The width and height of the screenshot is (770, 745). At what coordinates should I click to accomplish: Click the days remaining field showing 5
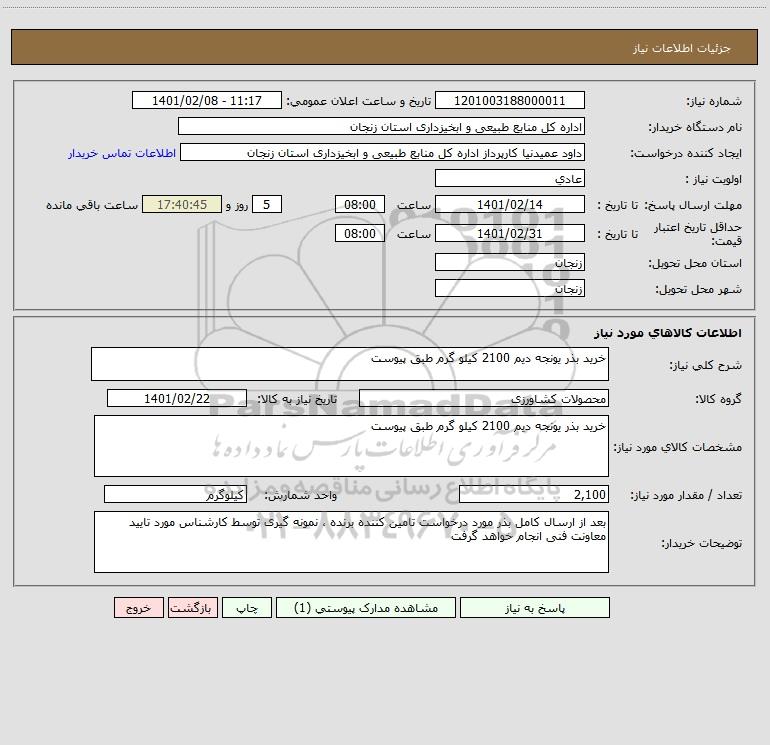pyautogui.click(x=267, y=204)
